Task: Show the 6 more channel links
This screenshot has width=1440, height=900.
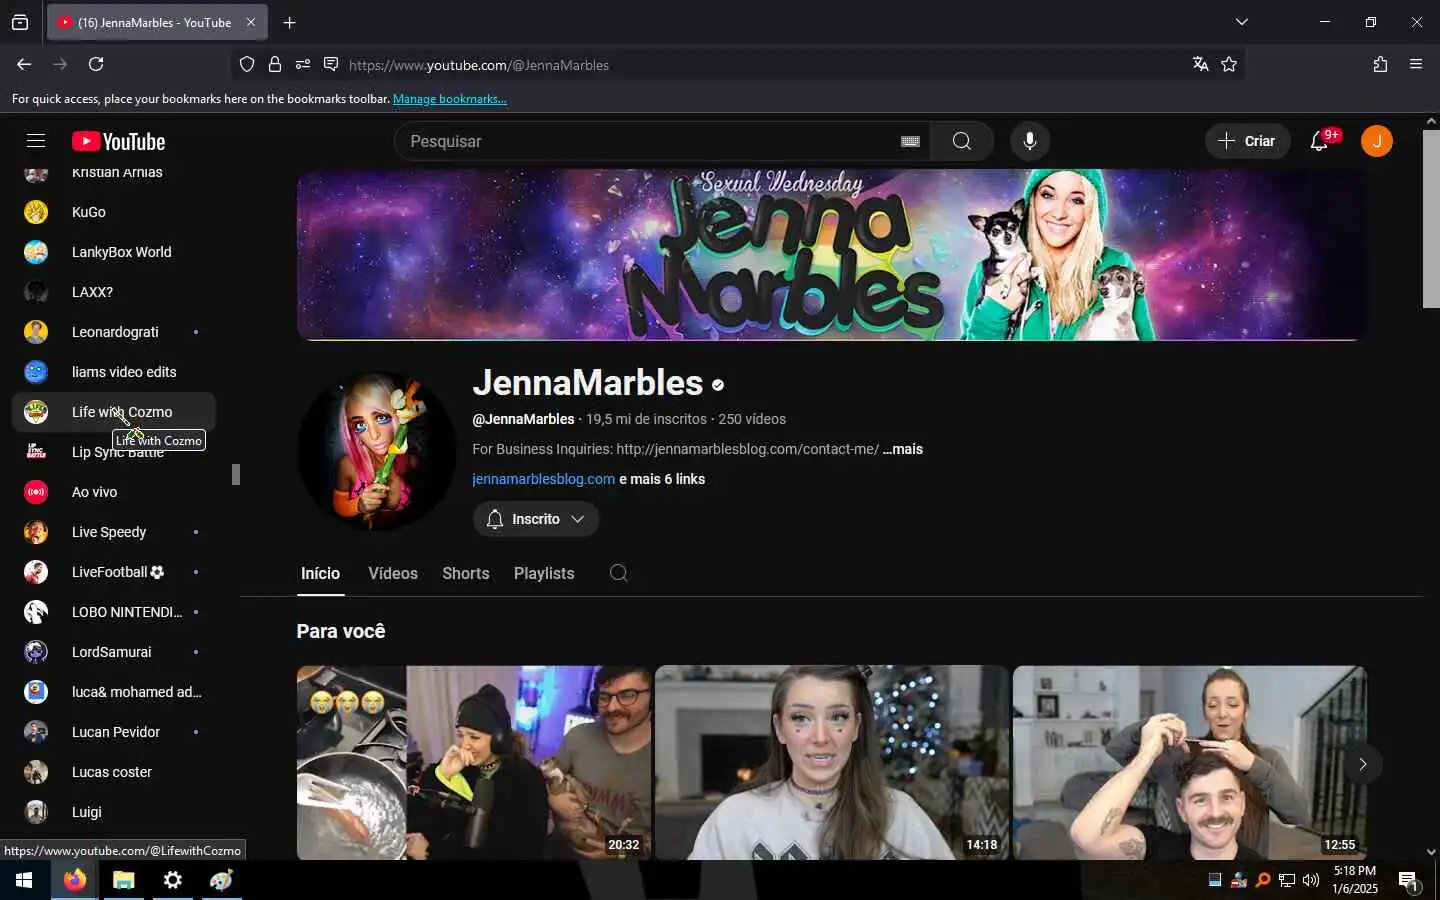Action: pos(662,479)
